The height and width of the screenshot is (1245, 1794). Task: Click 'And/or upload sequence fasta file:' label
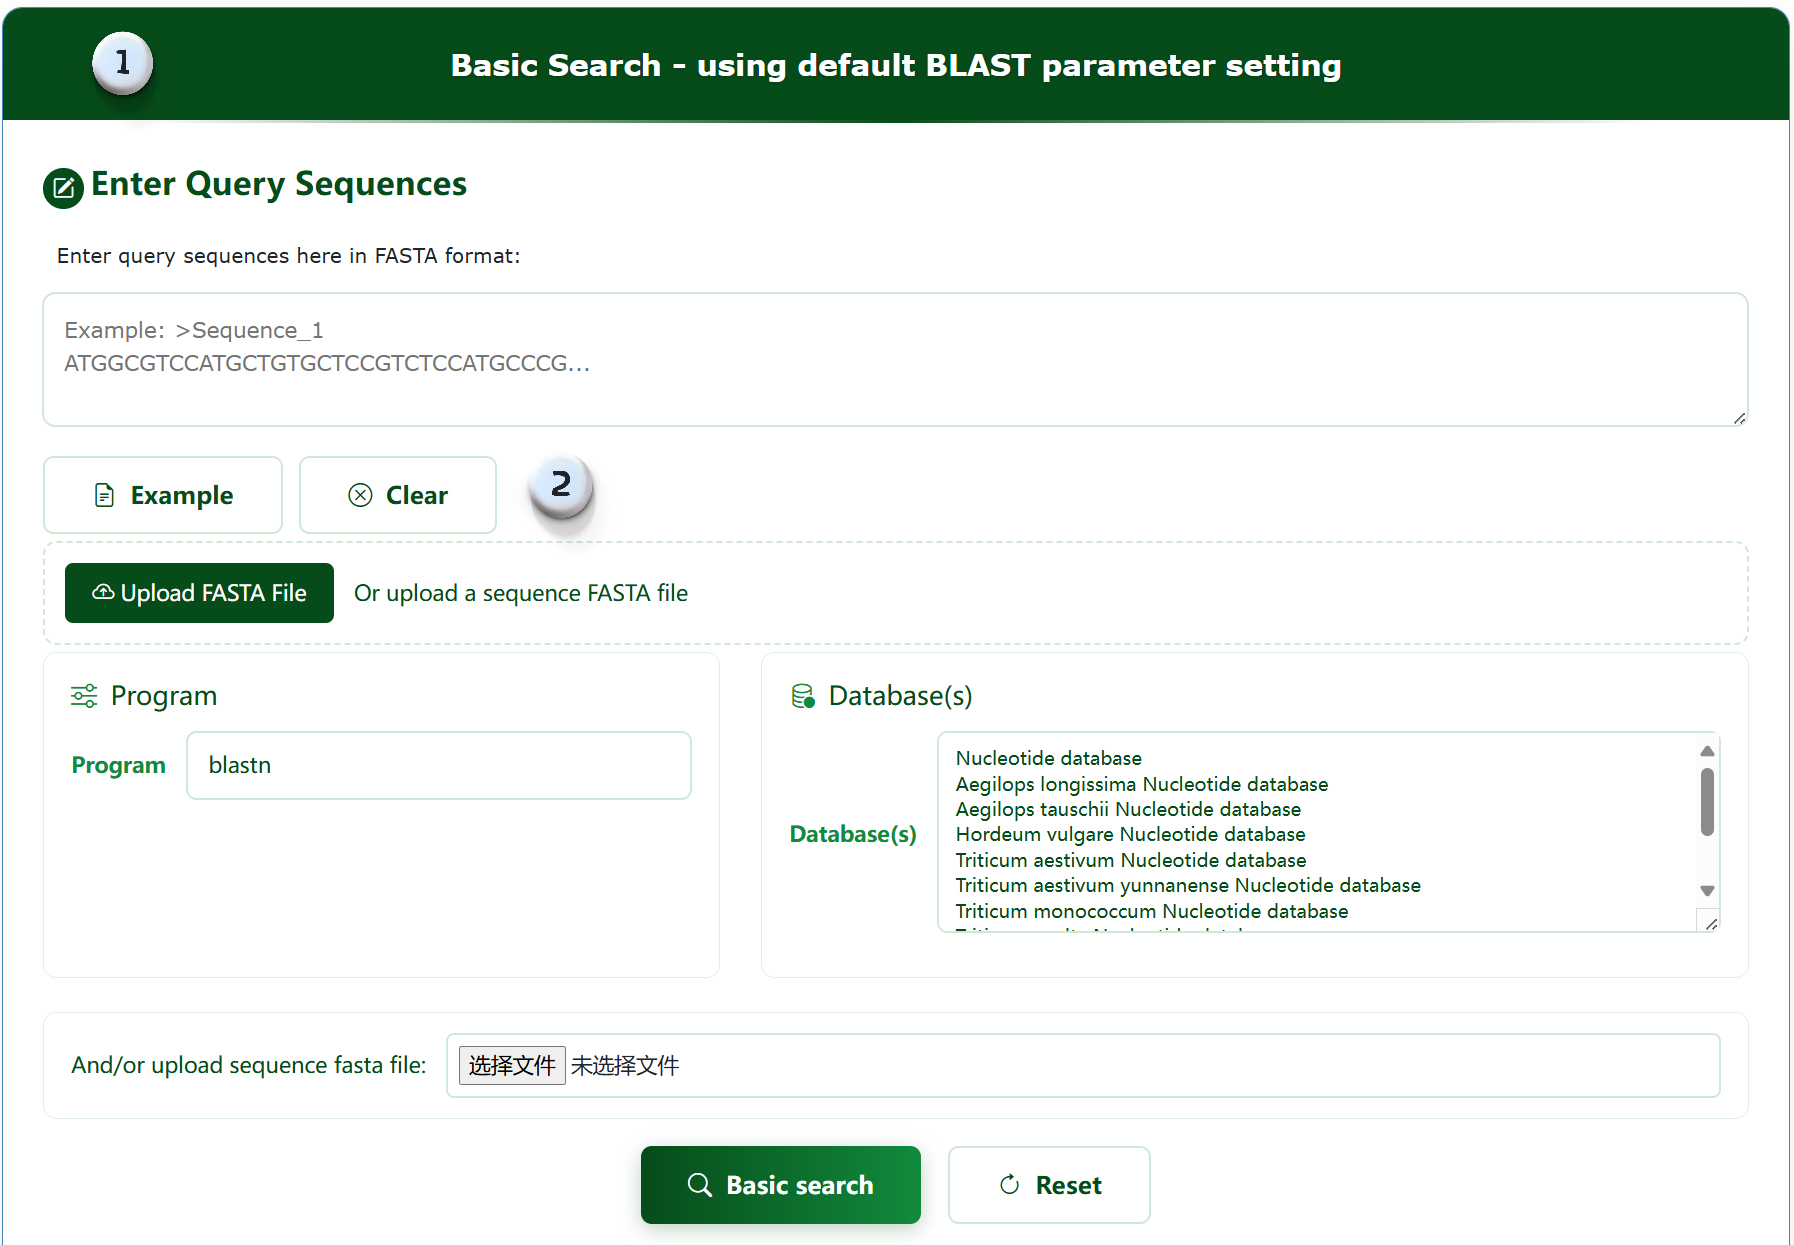coord(249,1065)
